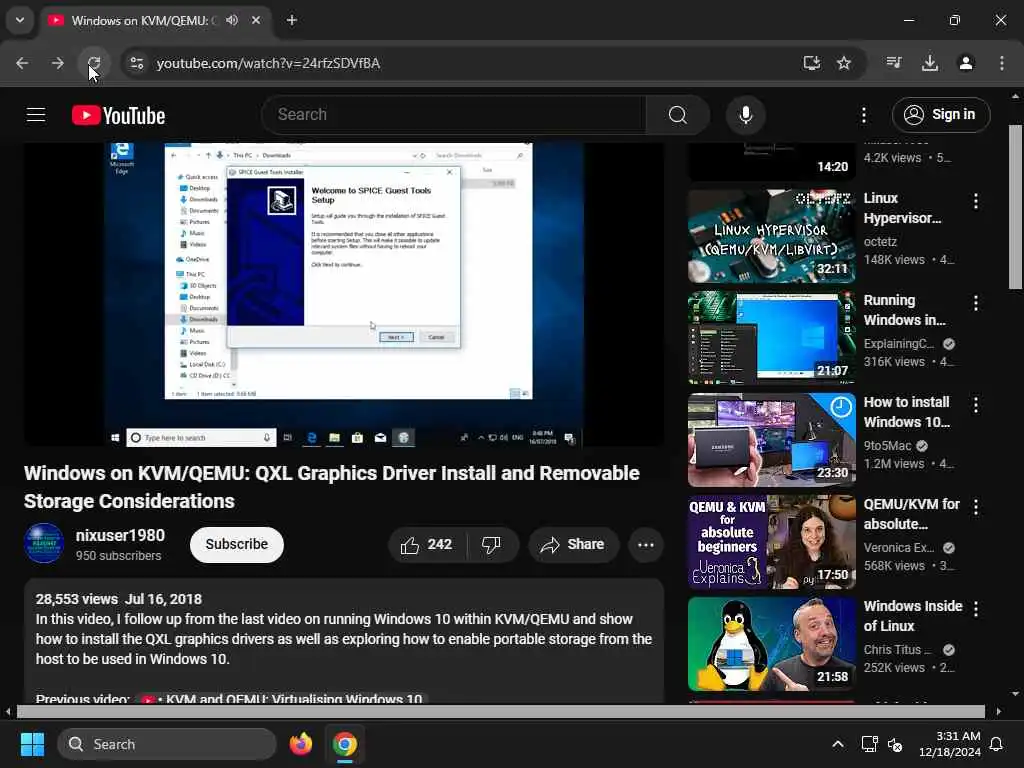The height and width of the screenshot is (768, 1024).
Task: Click the network tray icon
Action: 869,744
